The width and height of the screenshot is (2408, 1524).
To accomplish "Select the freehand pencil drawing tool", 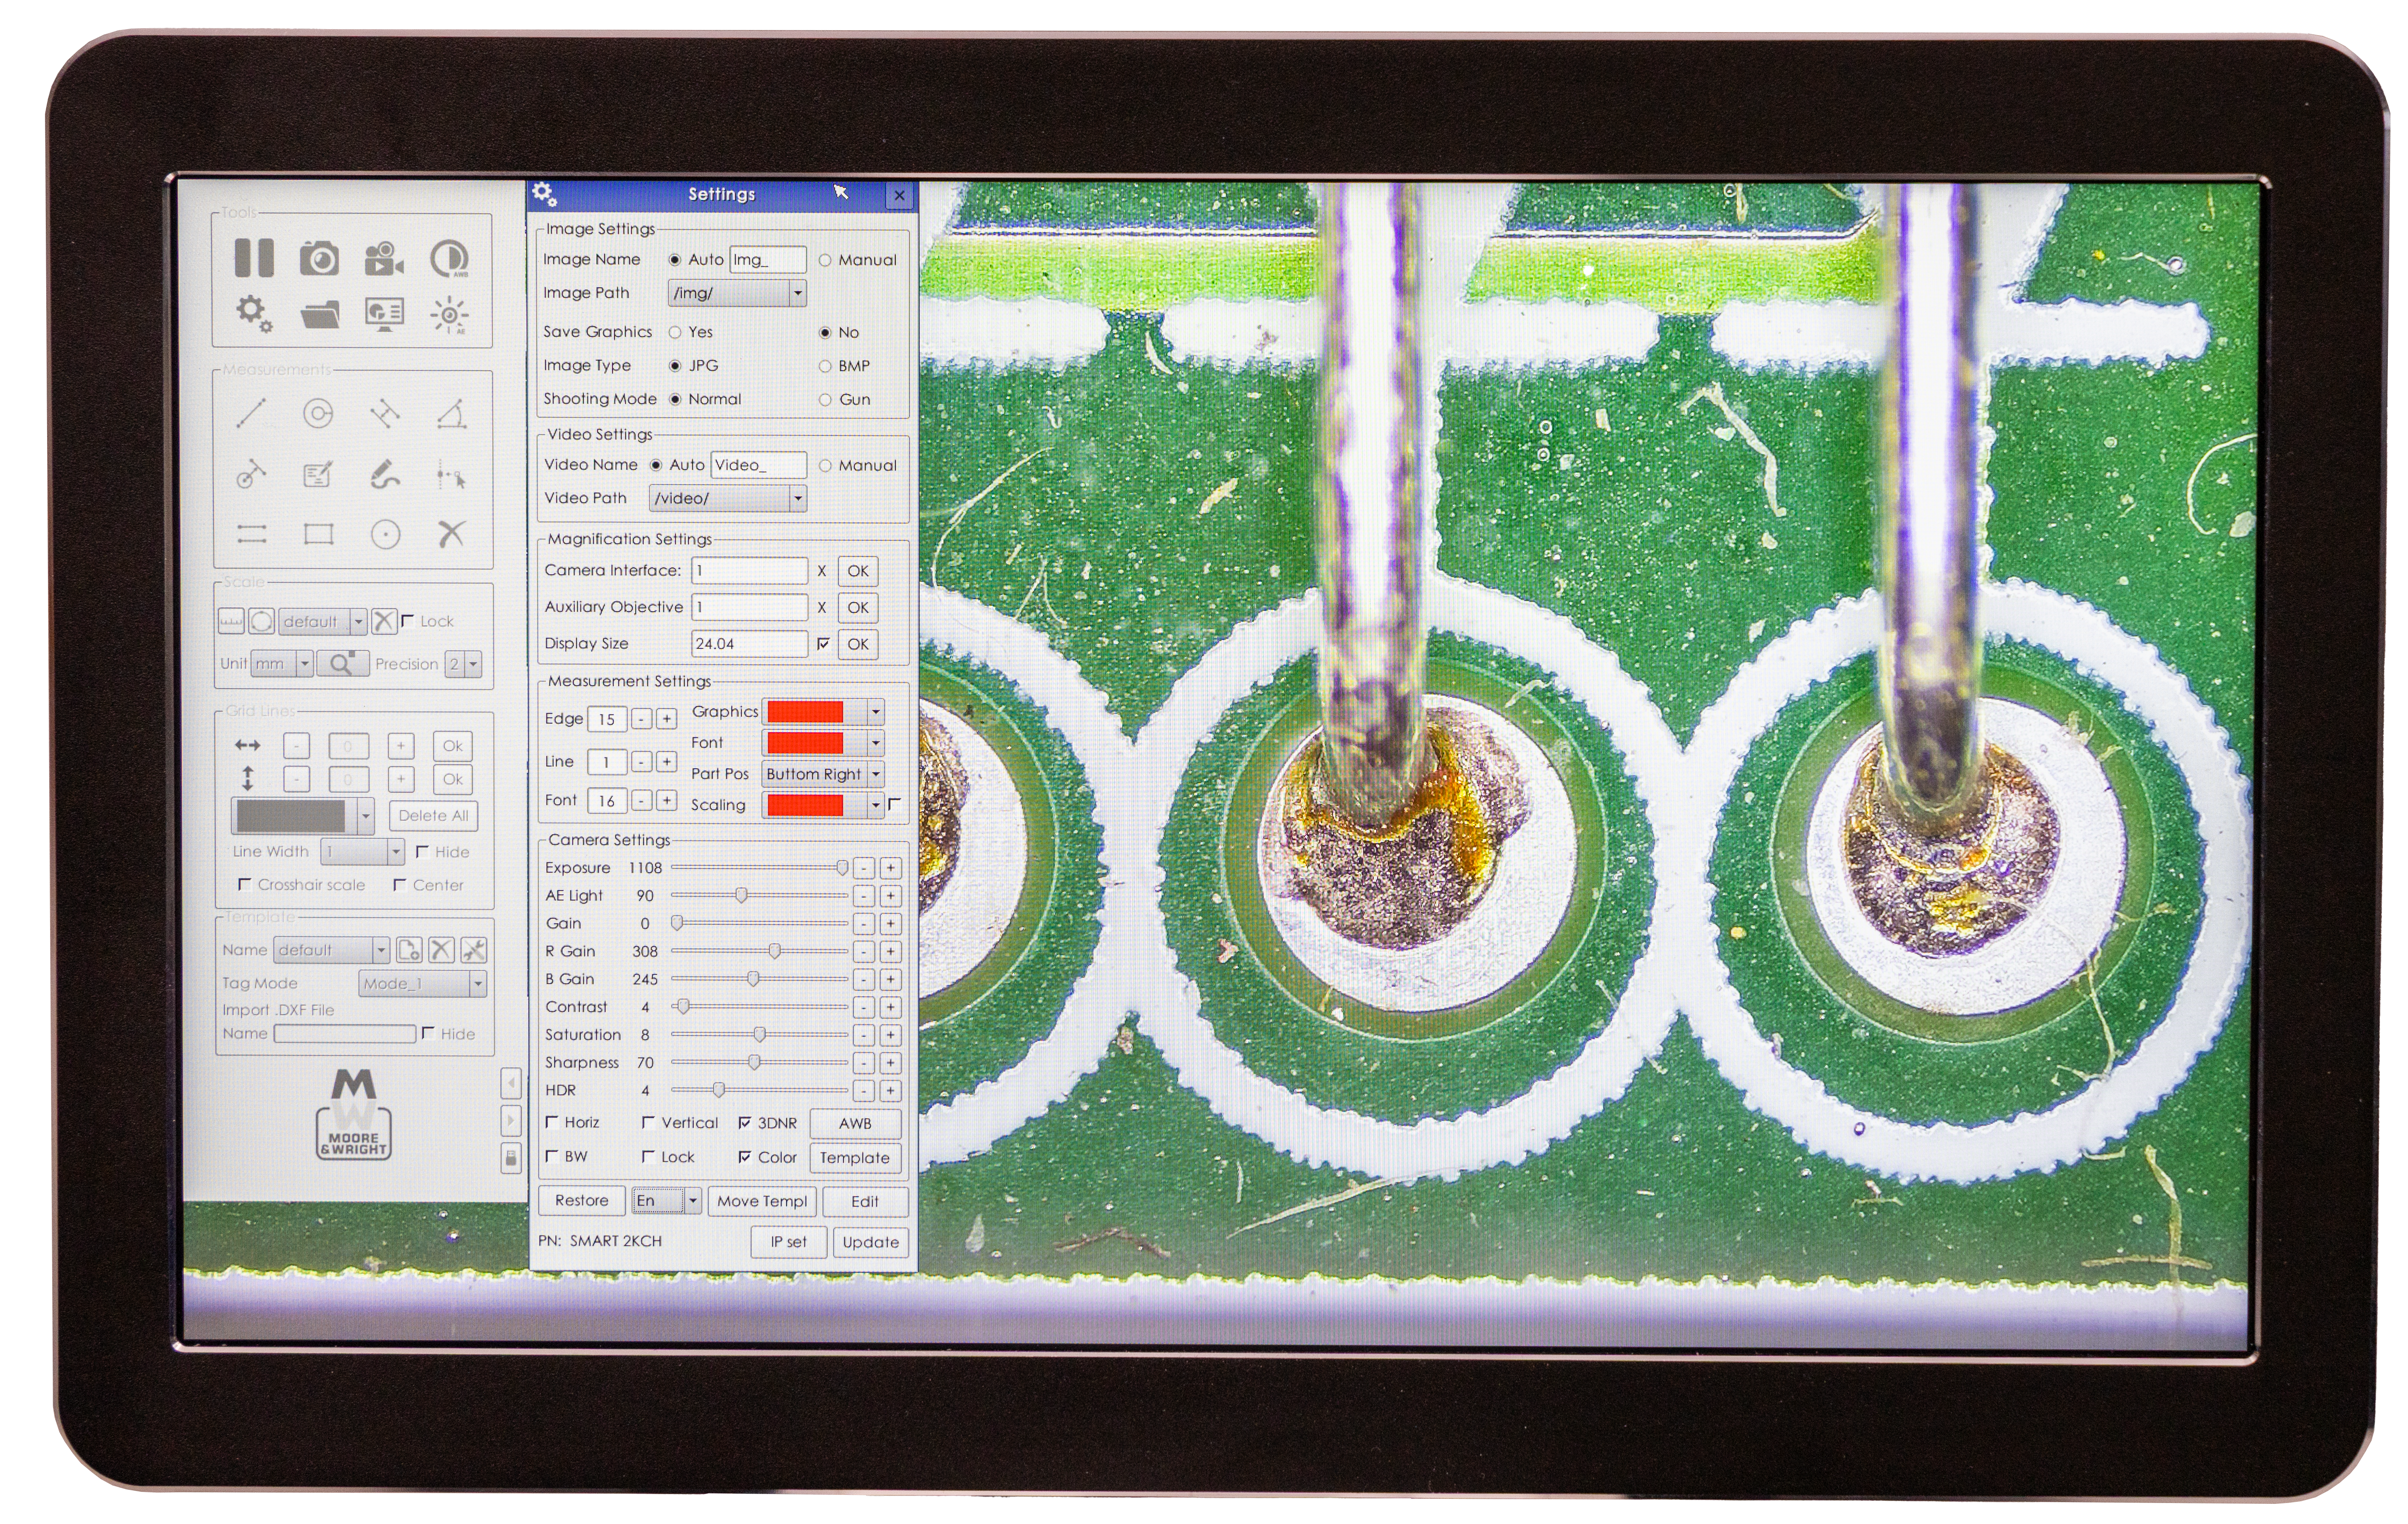I will (x=385, y=474).
